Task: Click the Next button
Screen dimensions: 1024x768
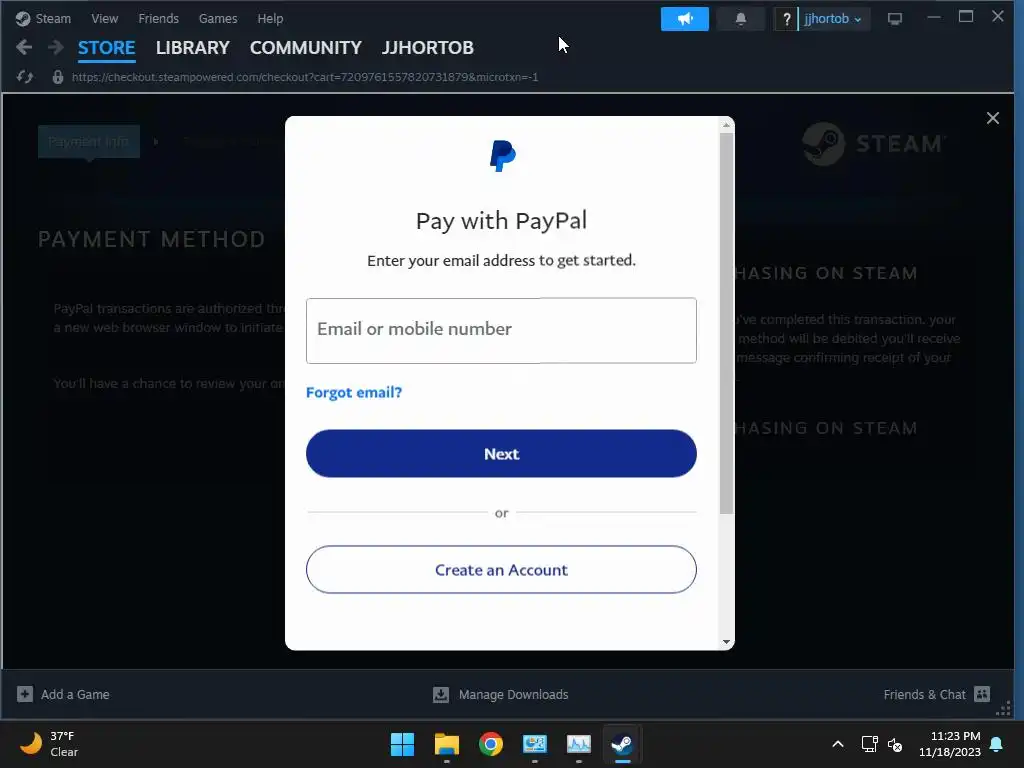Action: pos(501,453)
